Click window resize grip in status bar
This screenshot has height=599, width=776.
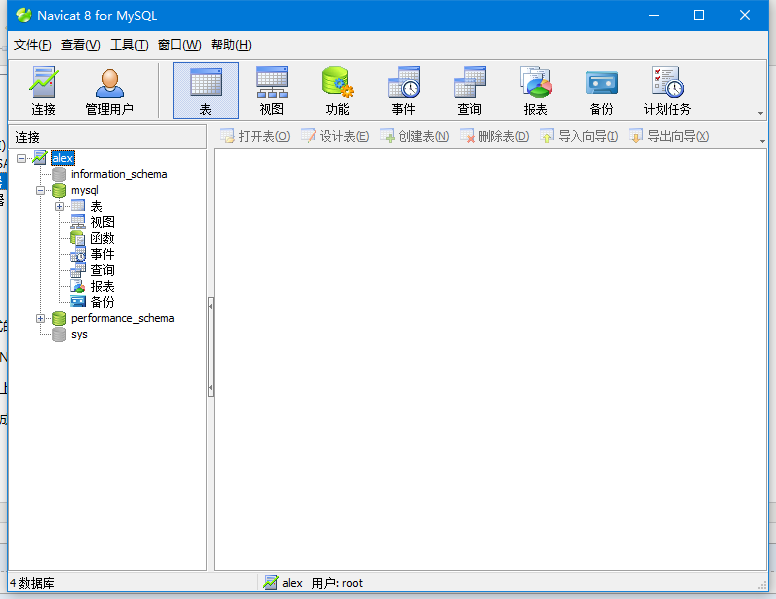762,585
